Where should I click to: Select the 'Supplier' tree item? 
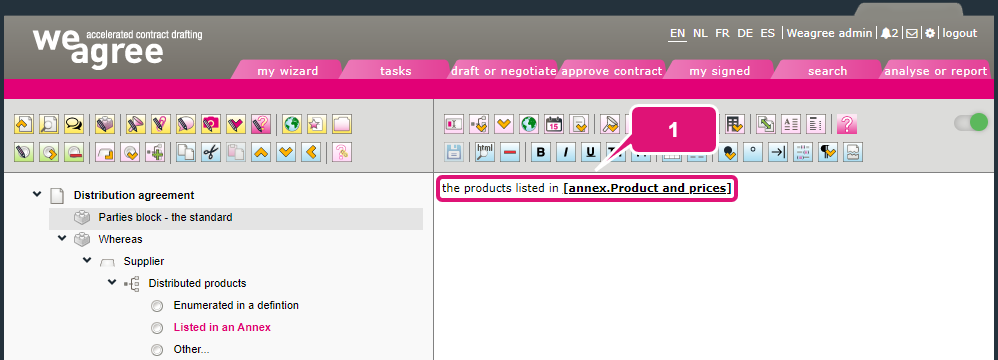point(144,261)
